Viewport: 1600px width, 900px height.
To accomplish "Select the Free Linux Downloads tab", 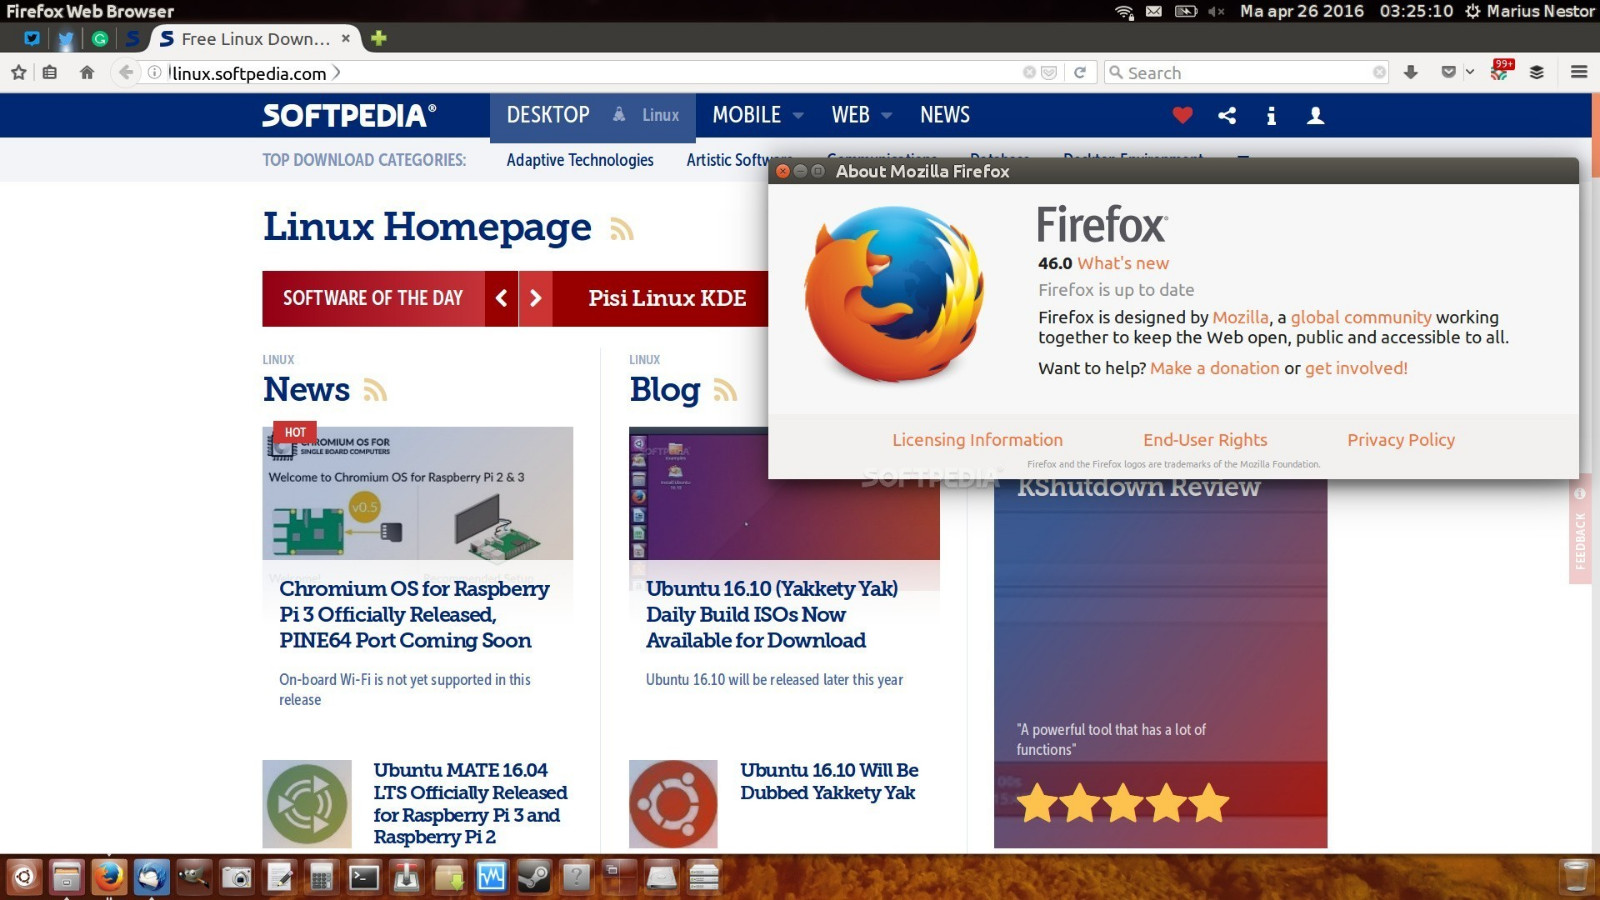I will [x=254, y=39].
